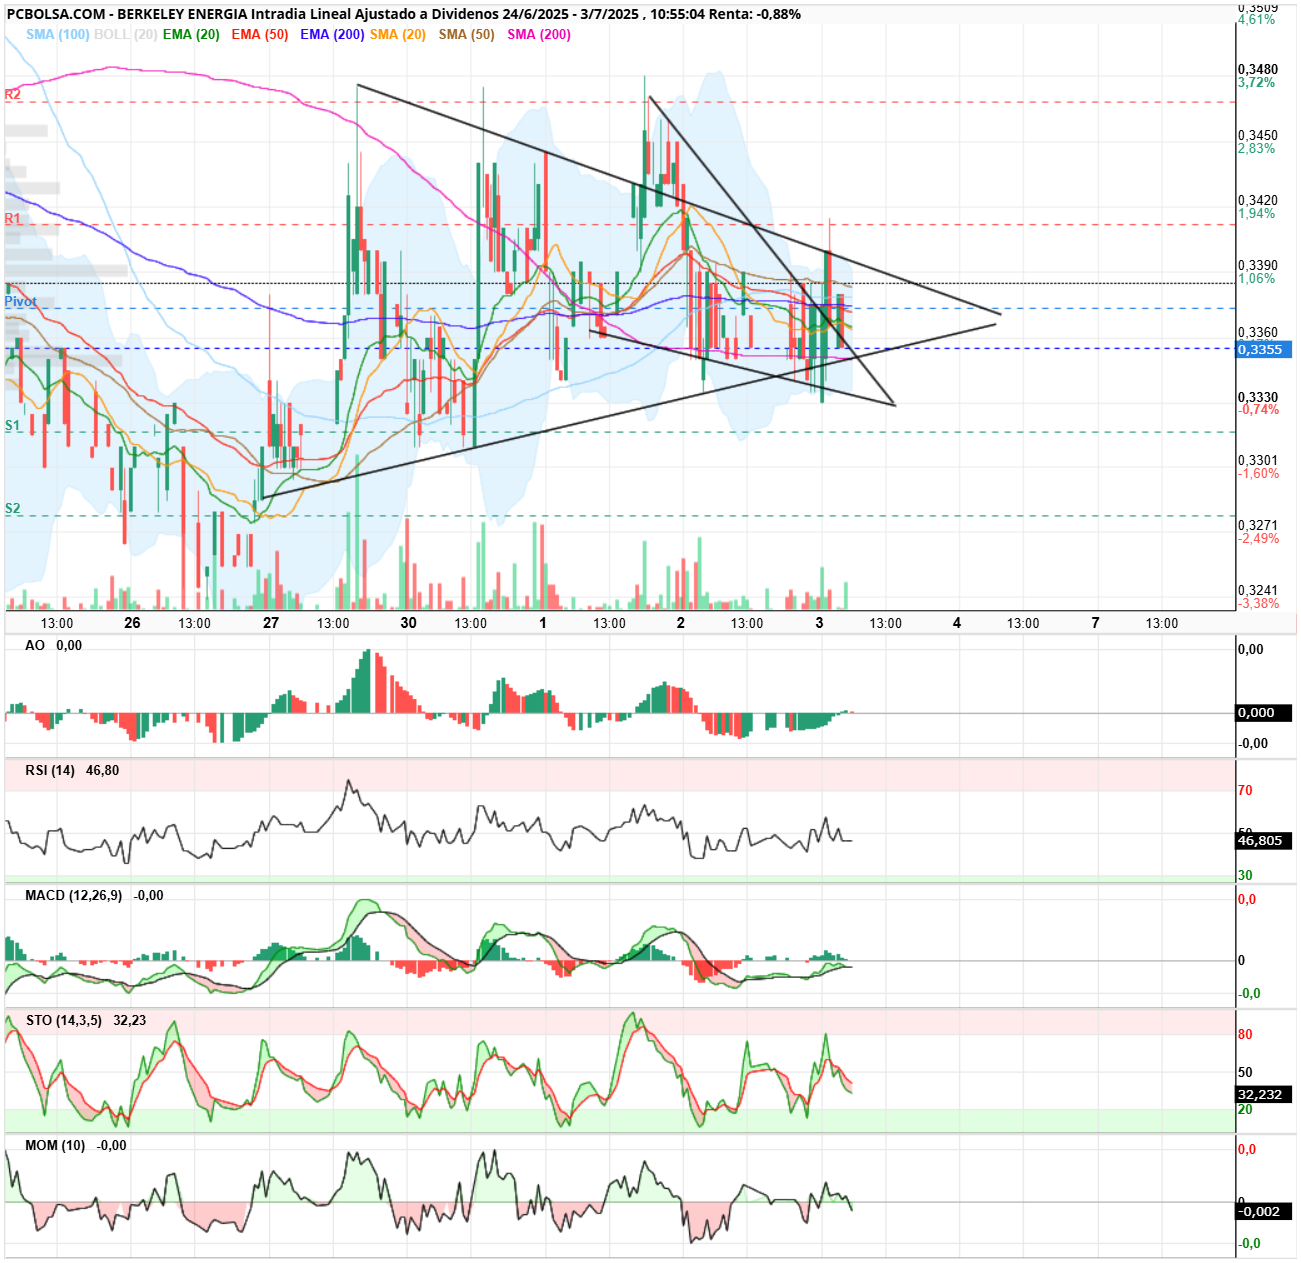Viewport: 1301px width, 1263px height.
Task: Click the current price tag 0,3355
Action: 1265,349
